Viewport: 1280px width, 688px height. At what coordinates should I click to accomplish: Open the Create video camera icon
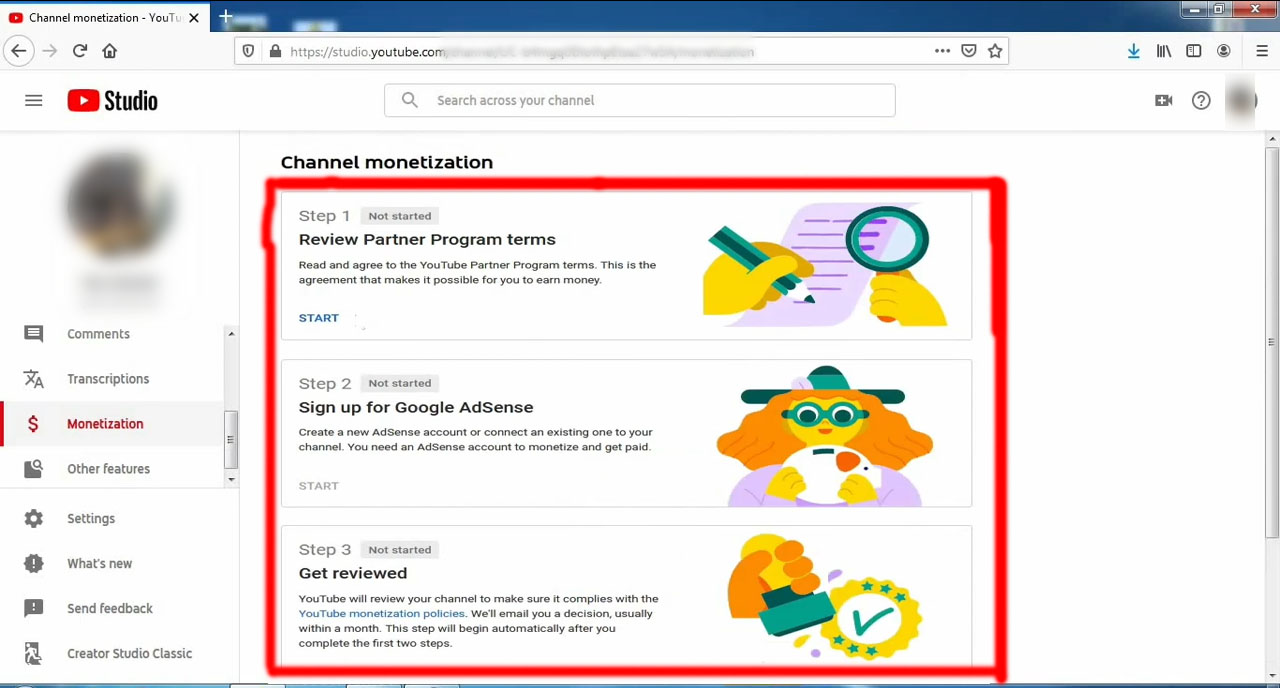(x=1163, y=100)
